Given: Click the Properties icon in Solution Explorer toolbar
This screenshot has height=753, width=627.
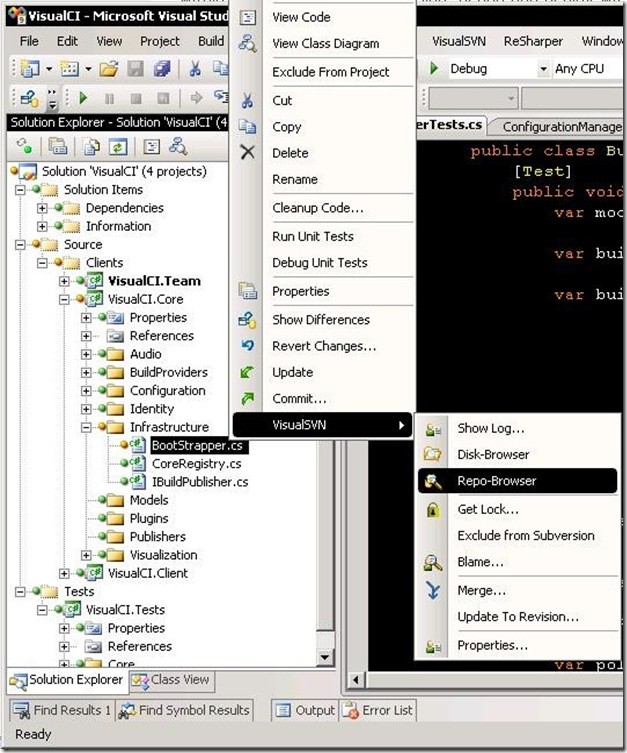Looking at the screenshot, I should pyautogui.click(x=58, y=146).
